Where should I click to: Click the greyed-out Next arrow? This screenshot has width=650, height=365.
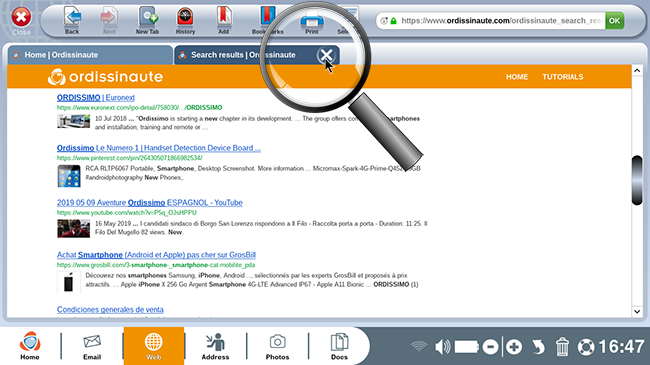tap(109, 20)
